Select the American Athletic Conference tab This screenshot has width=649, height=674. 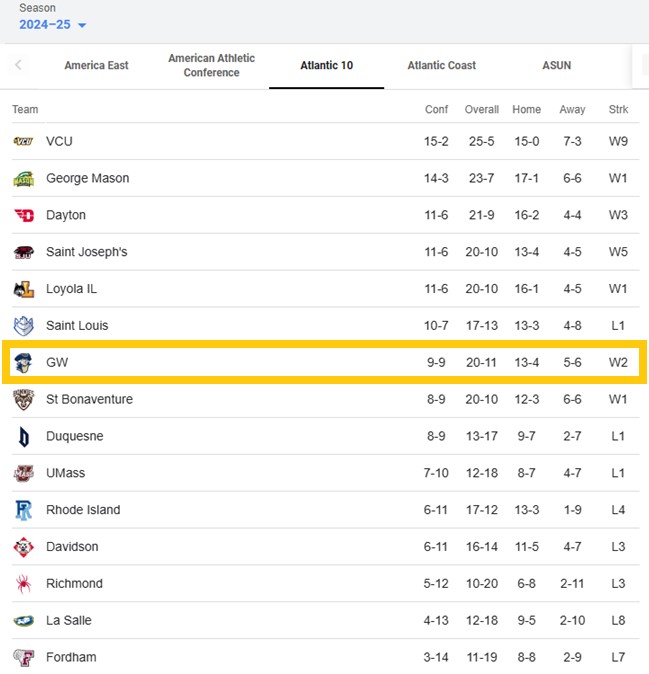211,66
